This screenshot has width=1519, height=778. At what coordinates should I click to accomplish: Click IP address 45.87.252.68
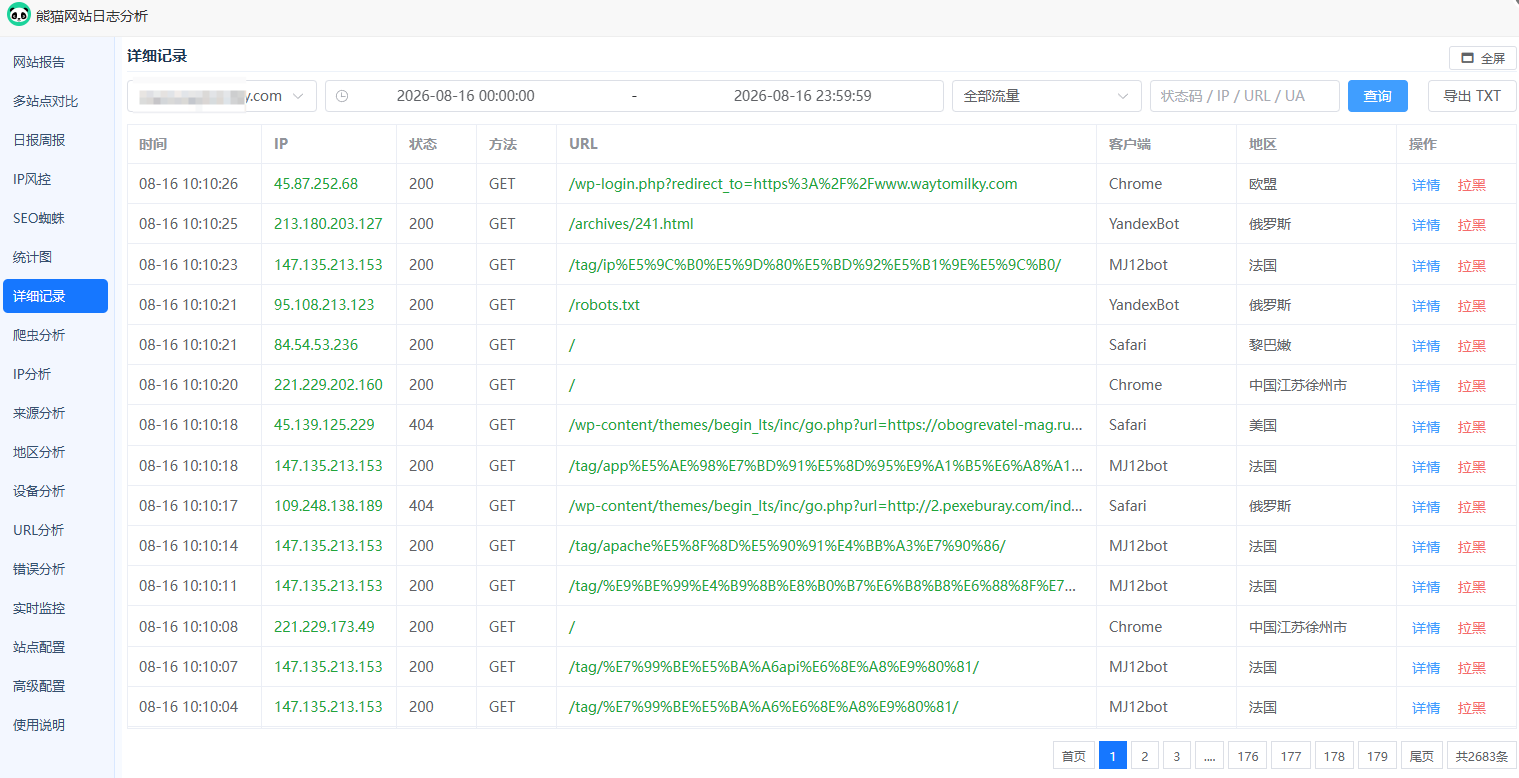(x=316, y=184)
